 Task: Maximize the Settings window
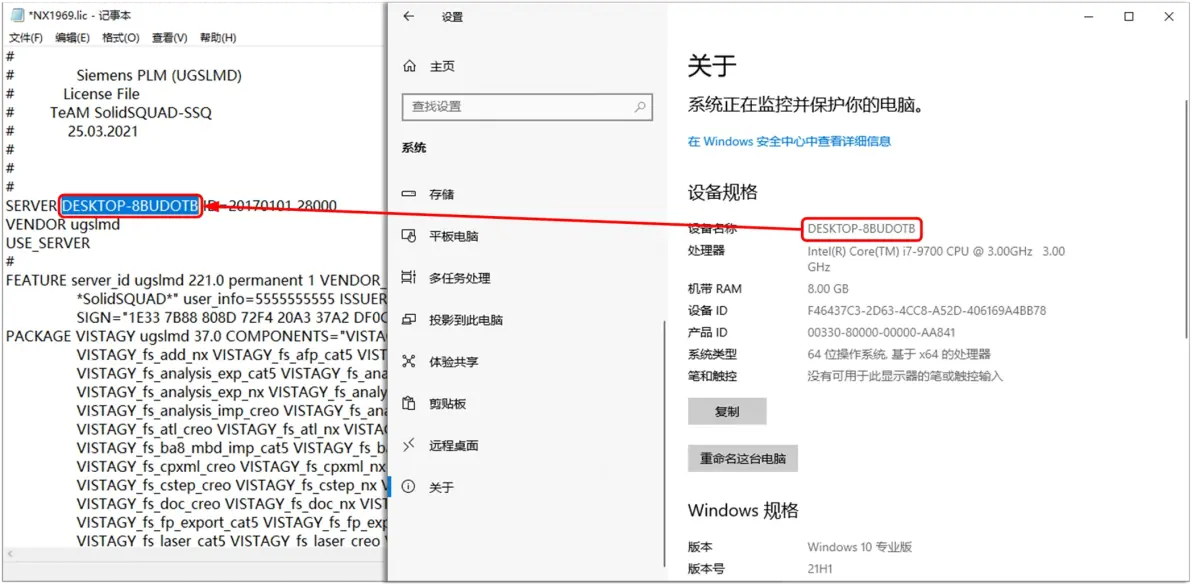coord(1129,17)
